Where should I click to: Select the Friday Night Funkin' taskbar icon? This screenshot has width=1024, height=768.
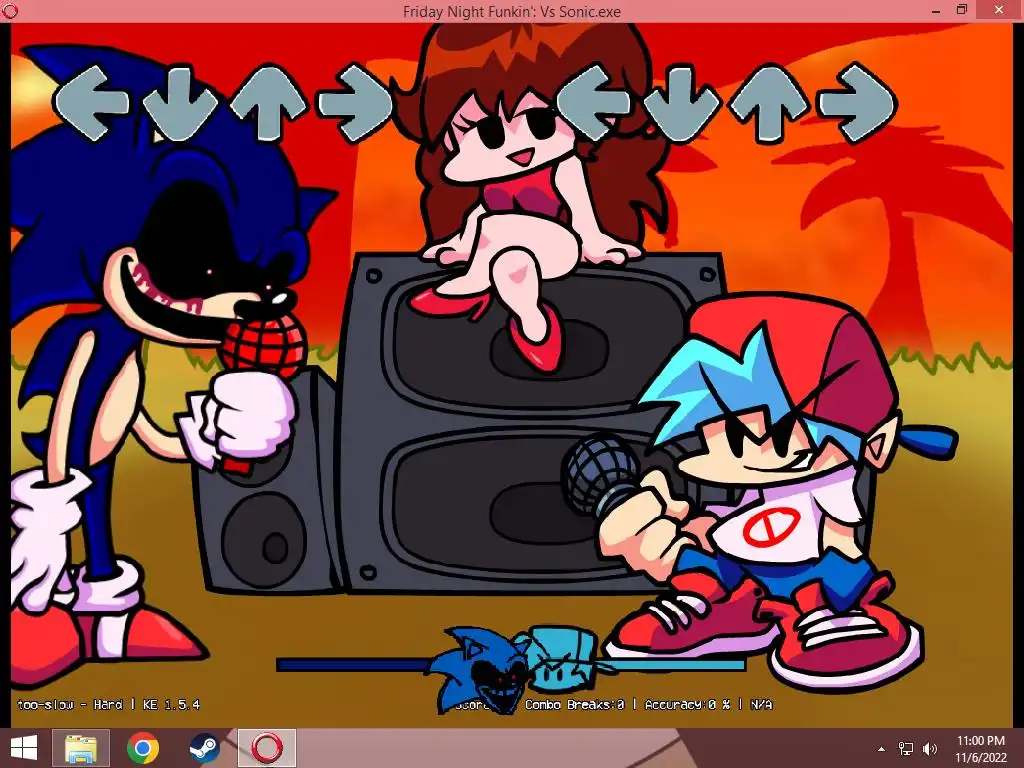coord(266,748)
